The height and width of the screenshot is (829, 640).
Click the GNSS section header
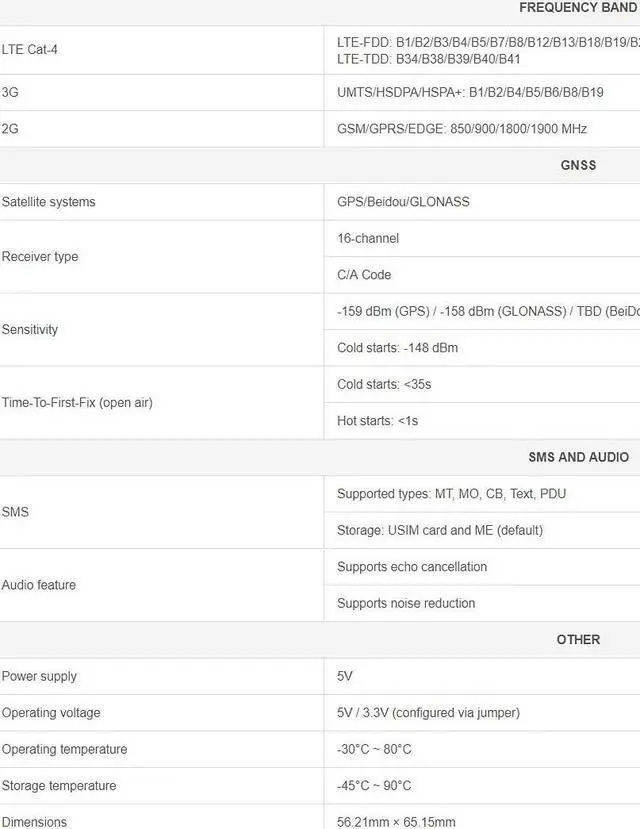tap(578, 165)
